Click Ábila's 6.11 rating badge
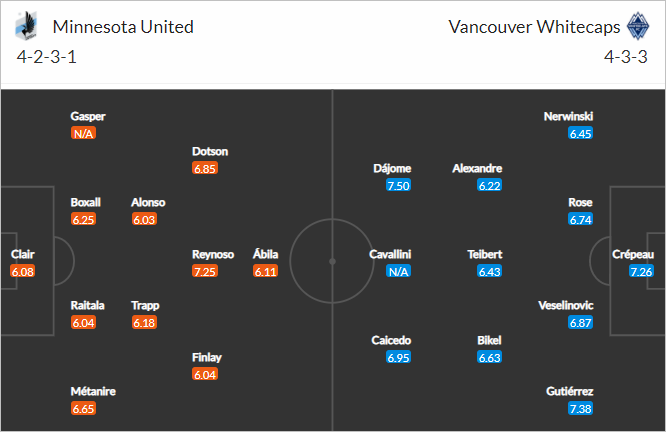 pos(265,271)
